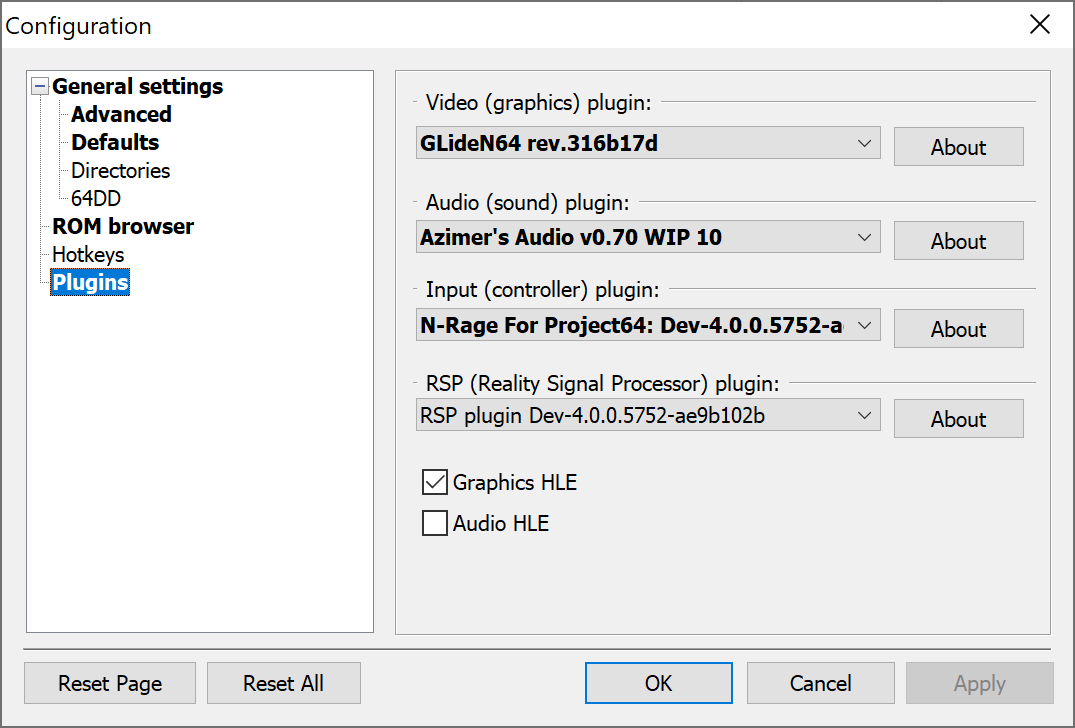The width and height of the screenshot is (1075, 728).
Task: Click About for Azimer's Audio plugin
Action: click(957, 240)
